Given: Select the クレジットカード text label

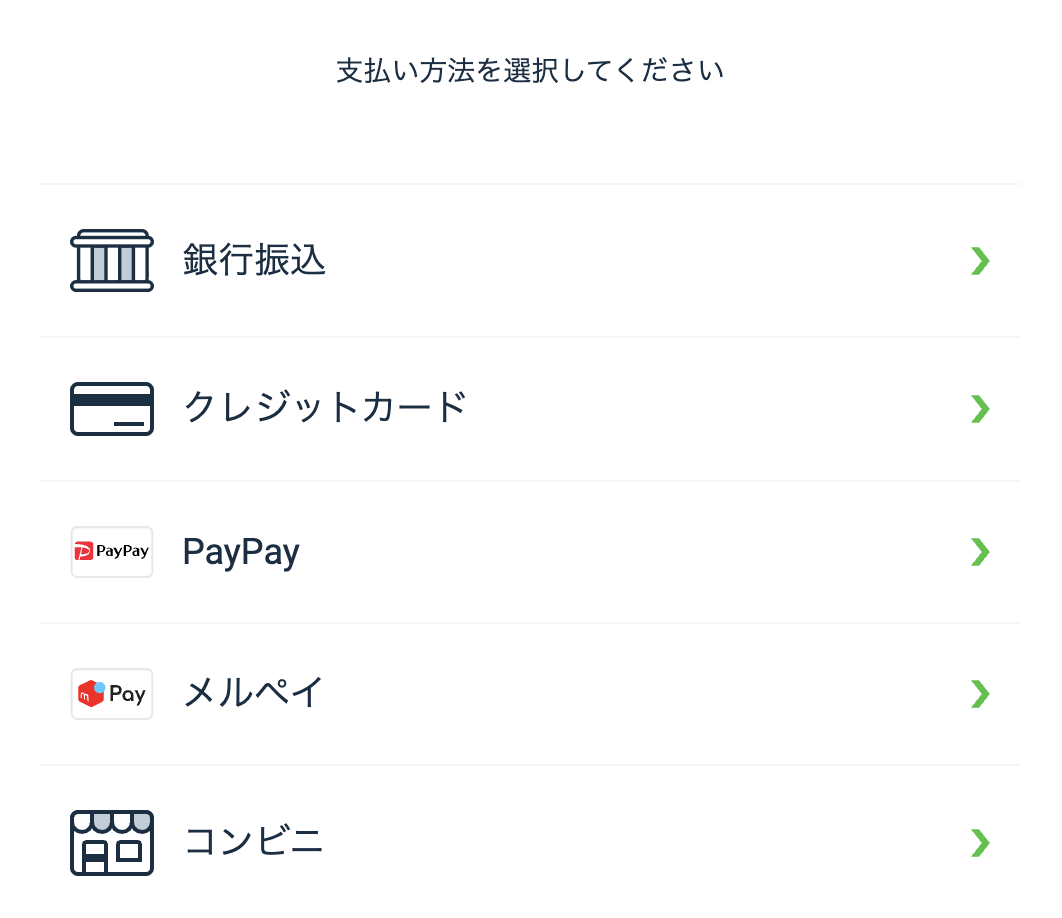Looking at the screenshot, I should [325, 408].
